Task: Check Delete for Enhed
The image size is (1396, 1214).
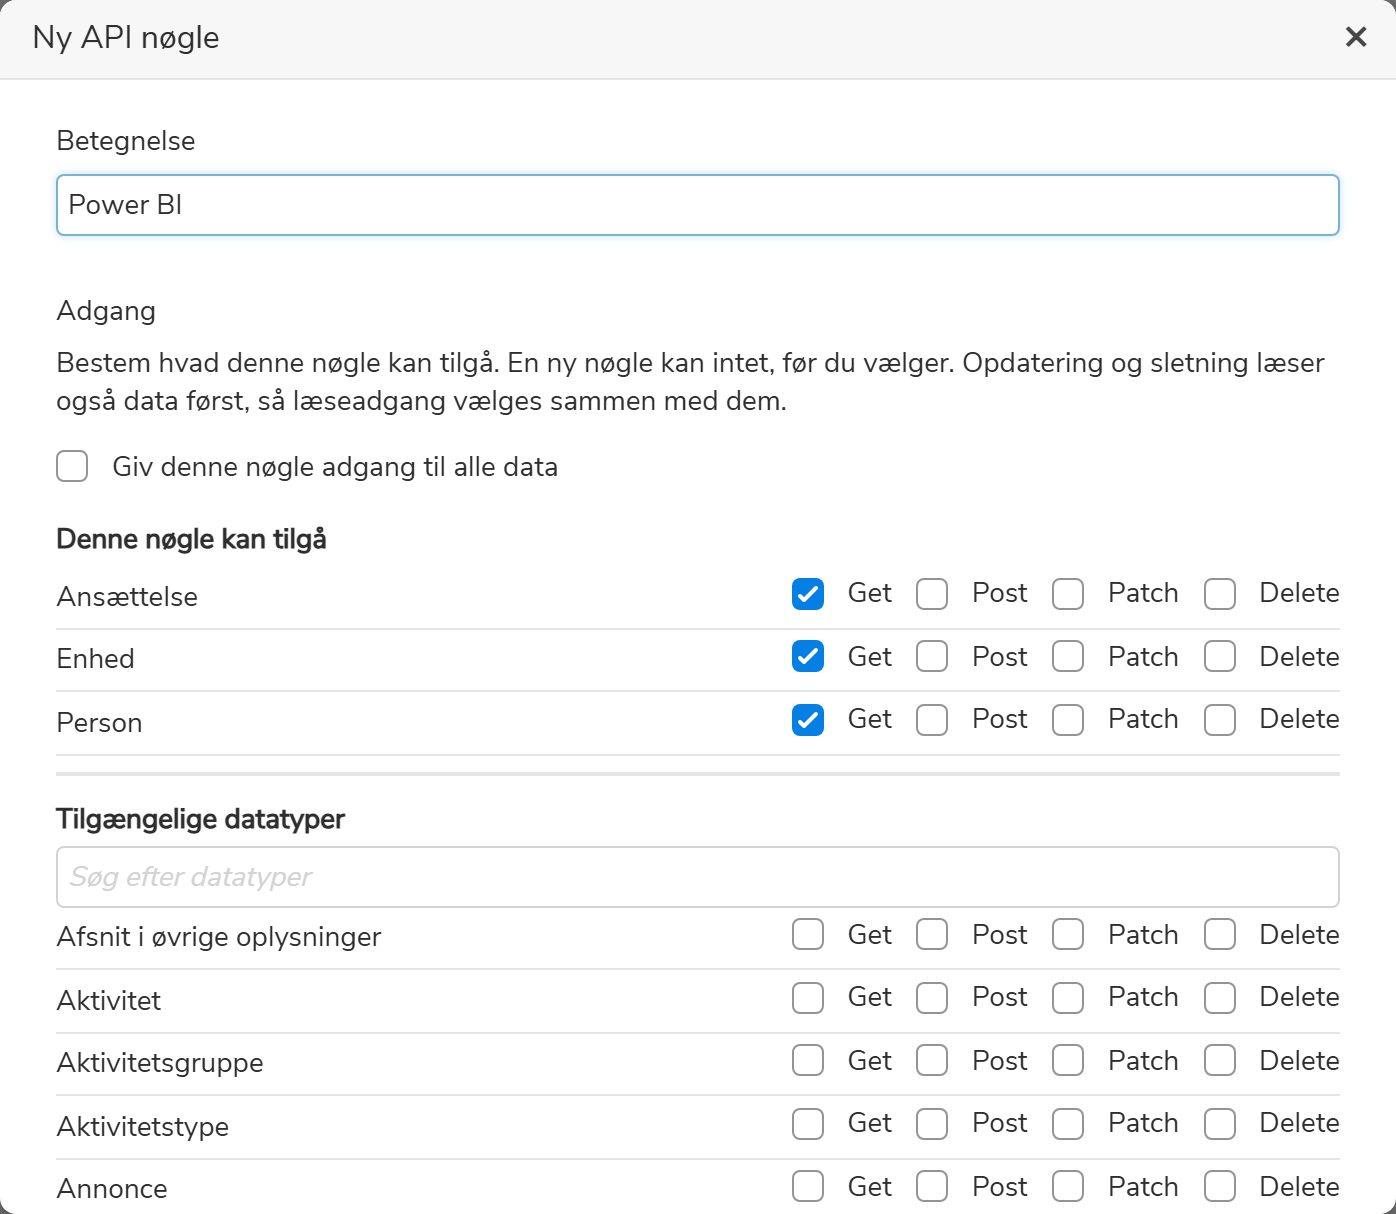Action: (1220, 656)
